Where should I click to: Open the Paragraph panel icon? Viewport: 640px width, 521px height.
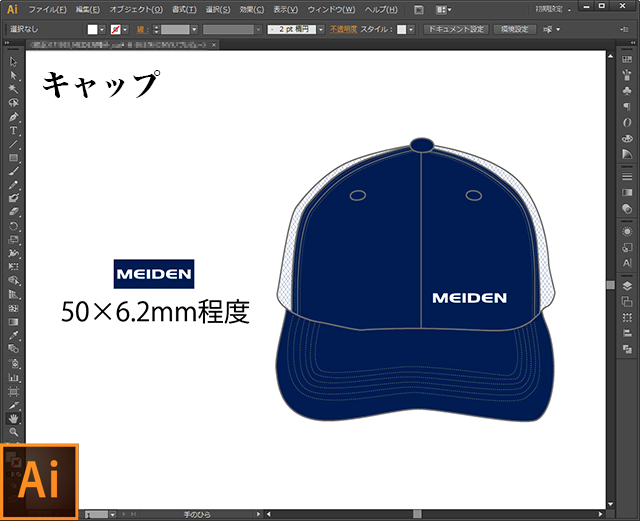(x=627, y=107)
